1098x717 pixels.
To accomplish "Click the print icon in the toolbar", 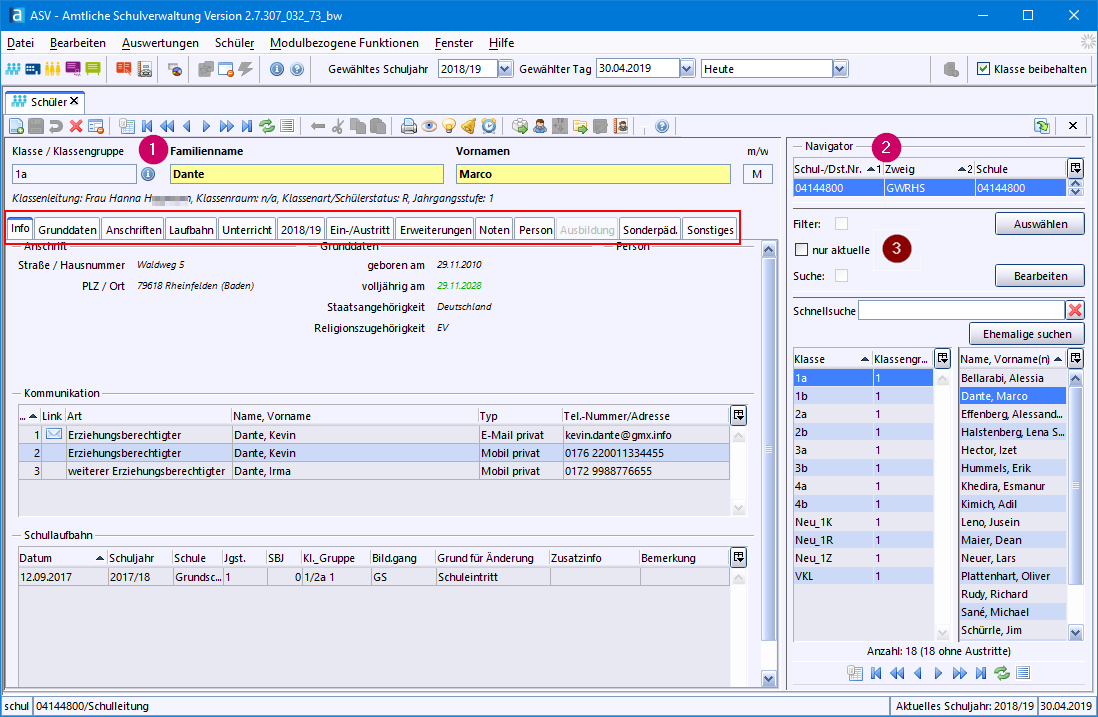I will 408,126.
